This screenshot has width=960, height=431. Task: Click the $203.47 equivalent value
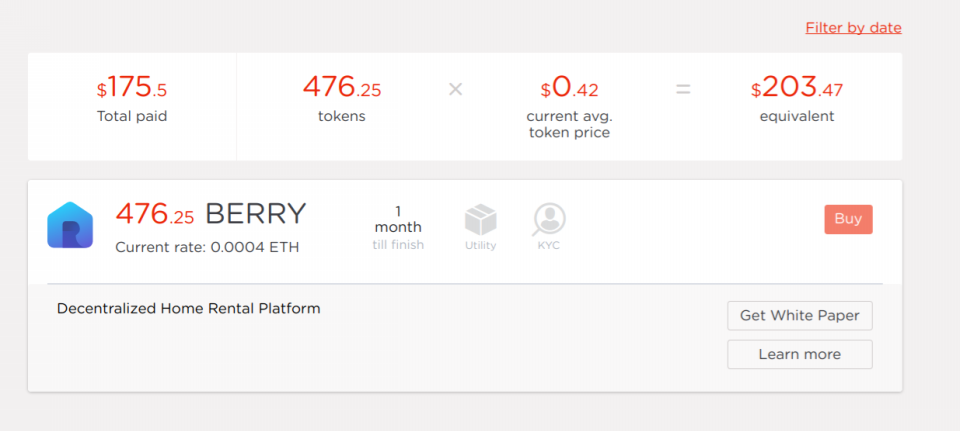tap(797, 88)
